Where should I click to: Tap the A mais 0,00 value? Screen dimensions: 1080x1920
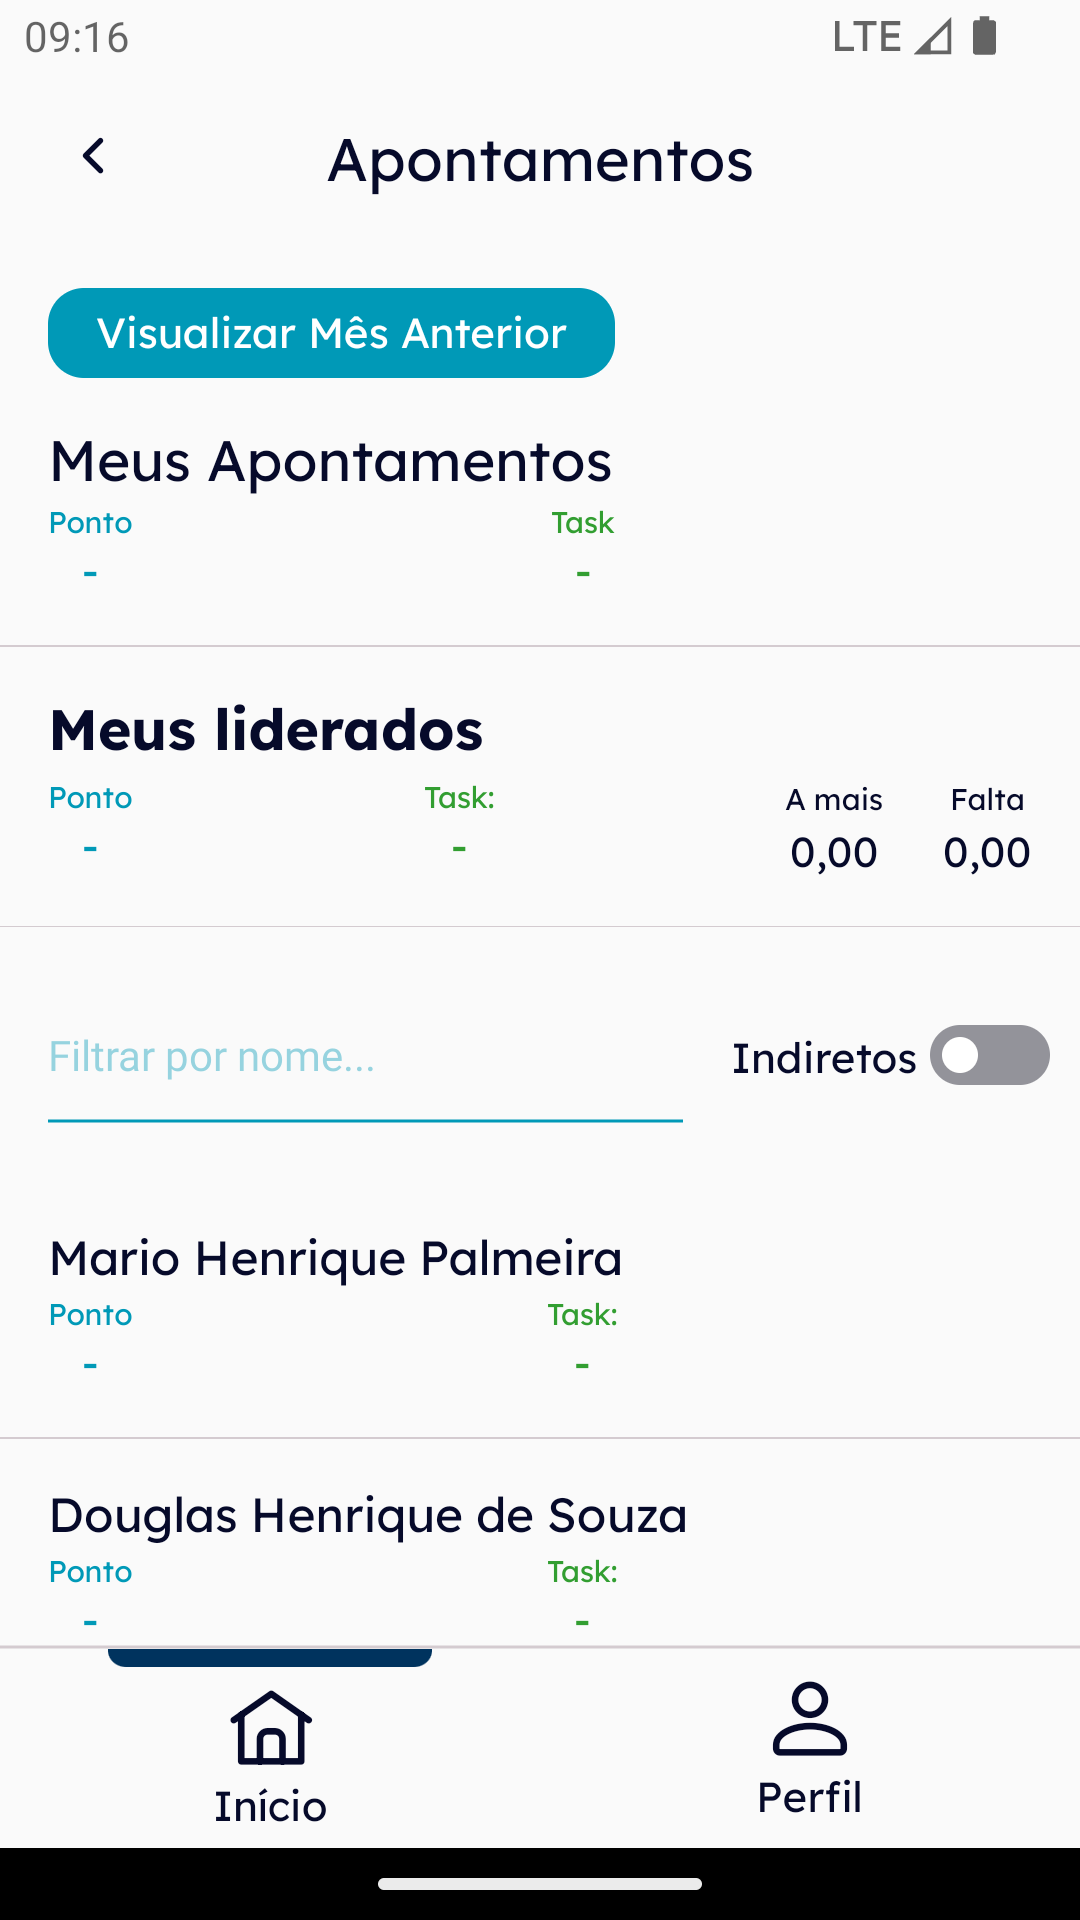click(834, 853)
